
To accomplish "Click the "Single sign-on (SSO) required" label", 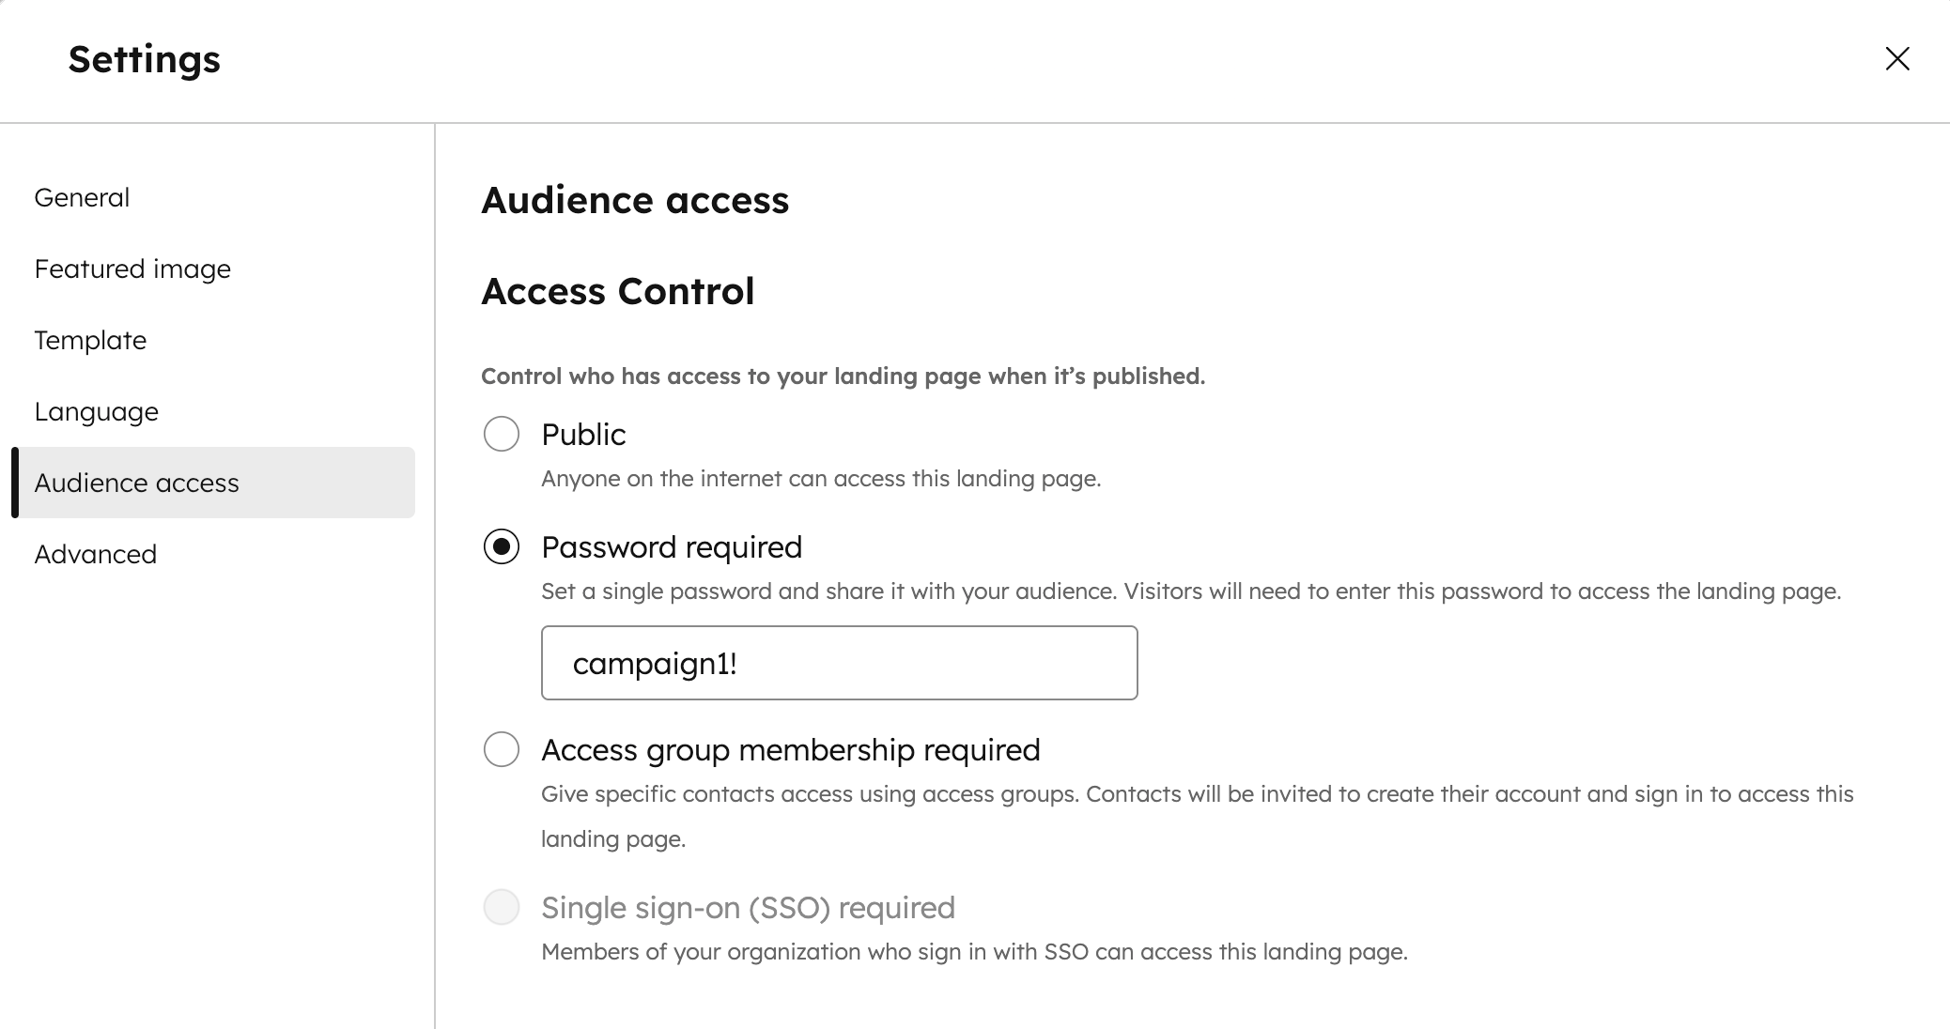I will [x=747, y=907].
